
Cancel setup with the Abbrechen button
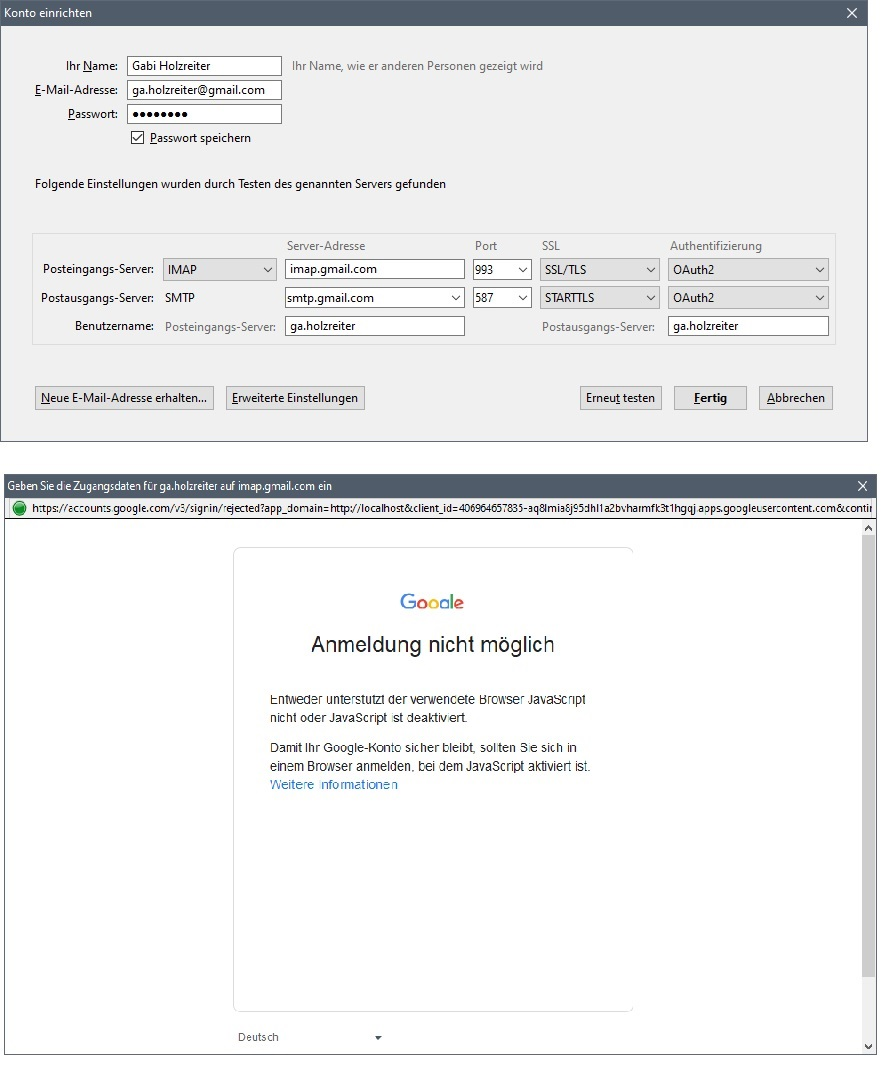pos(796,398)
